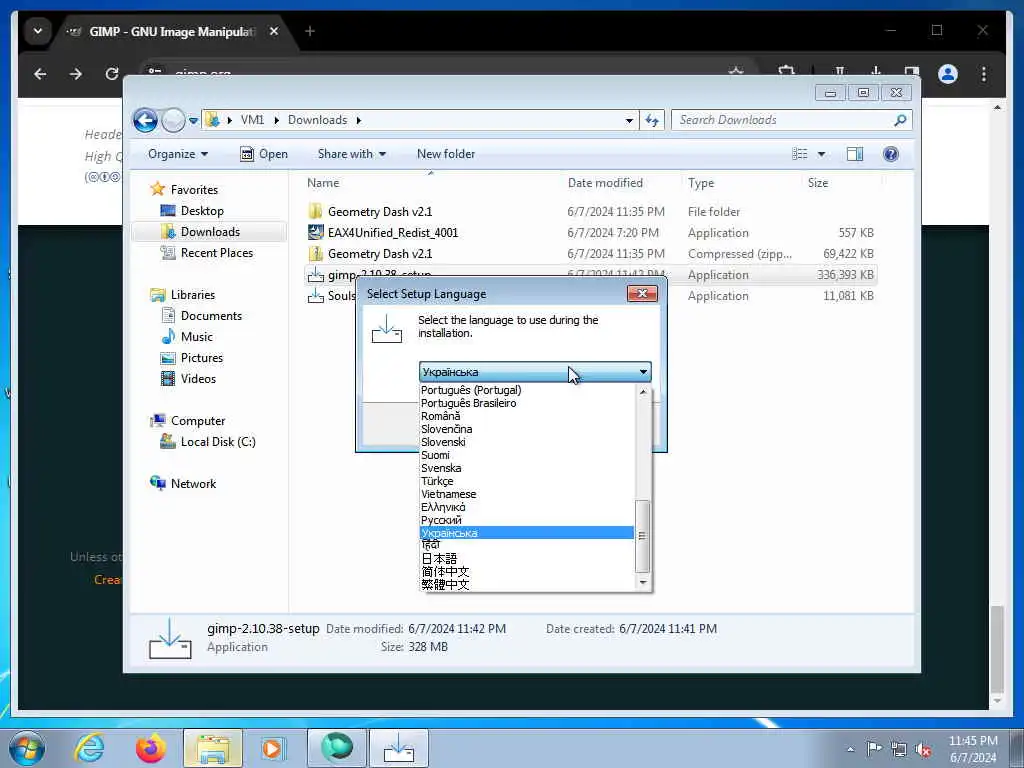Show hidden system tray icons
This screenshot has height=768, width=1024.
tap(850, 749)
